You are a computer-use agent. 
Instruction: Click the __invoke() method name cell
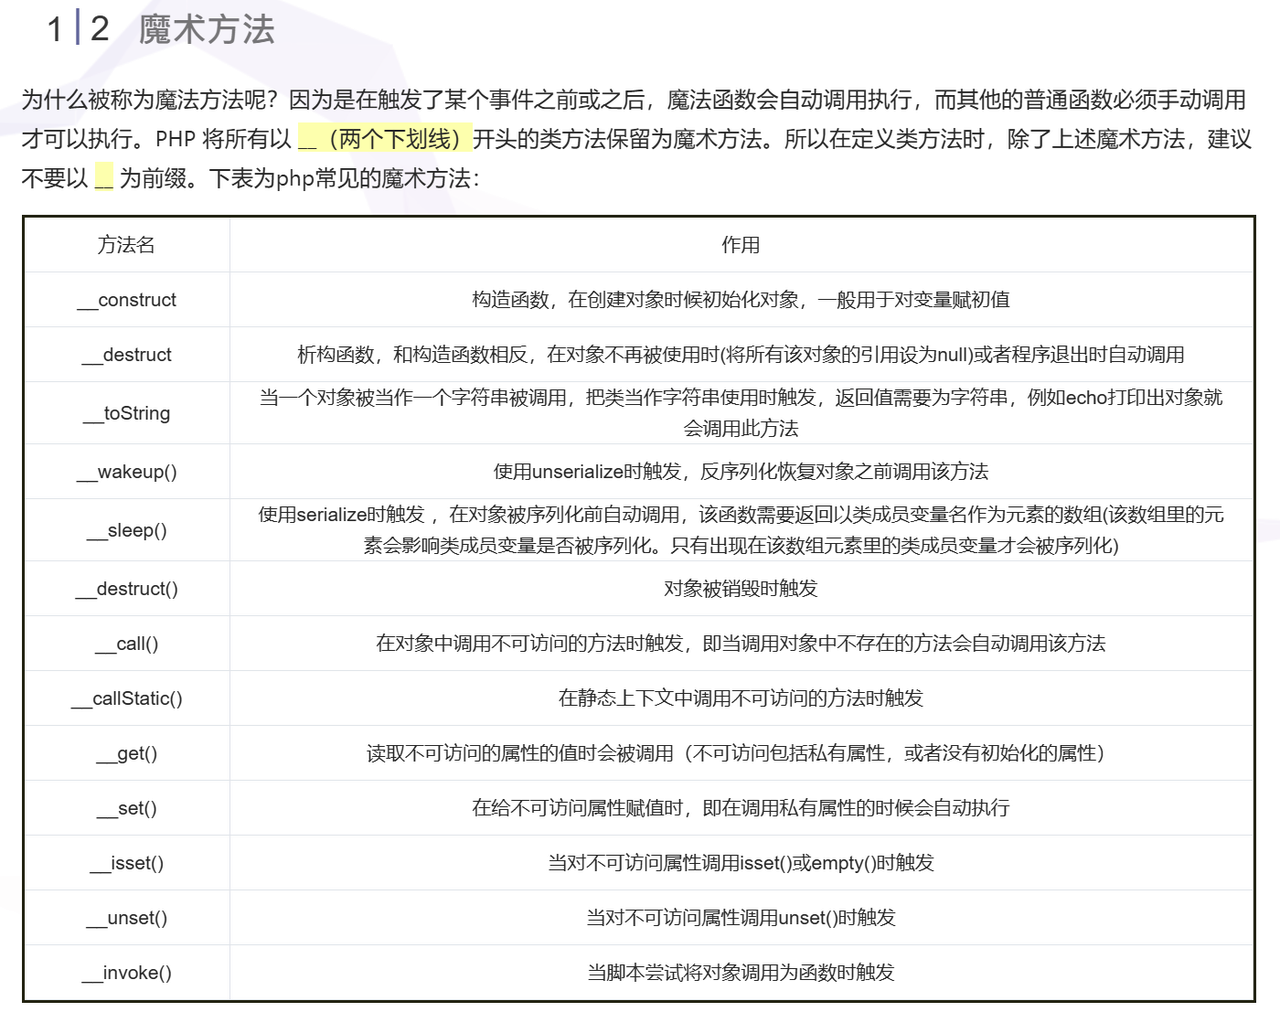(126, 973)
